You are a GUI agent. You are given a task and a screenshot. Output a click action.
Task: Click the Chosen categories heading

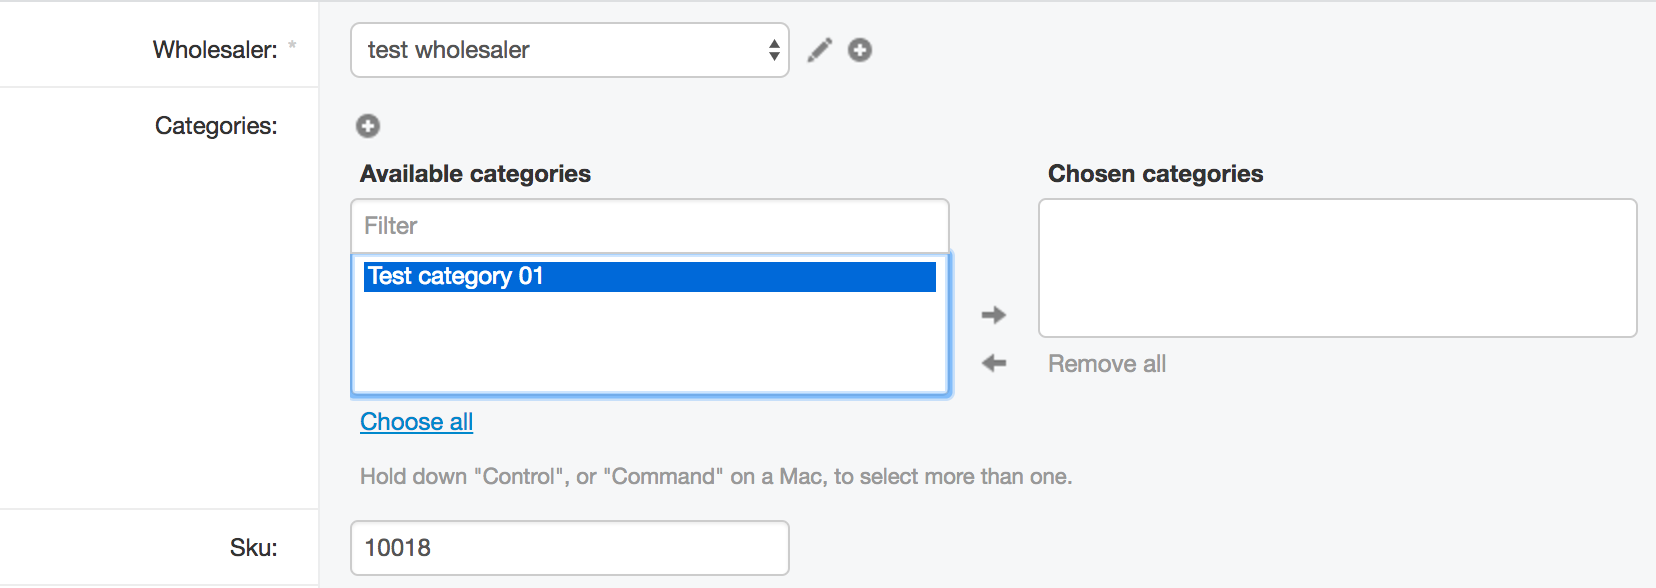1156,174
